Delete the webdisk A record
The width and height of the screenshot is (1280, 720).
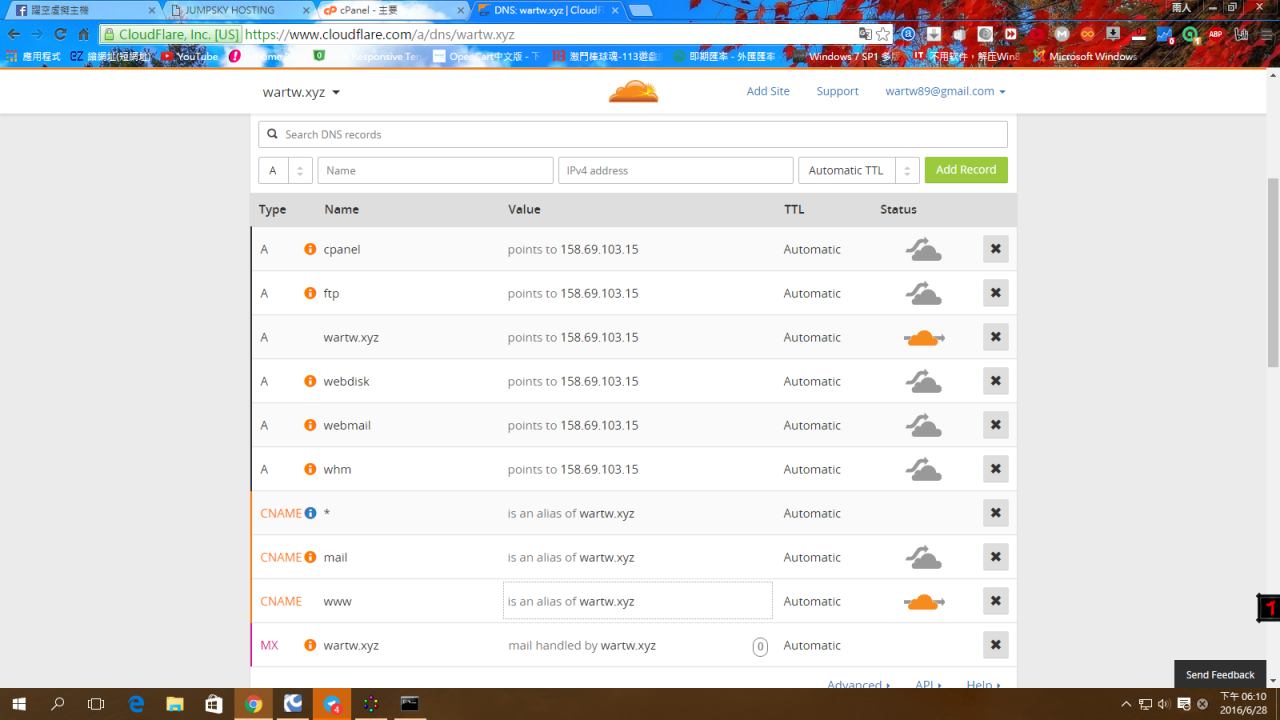click(995, 381)
